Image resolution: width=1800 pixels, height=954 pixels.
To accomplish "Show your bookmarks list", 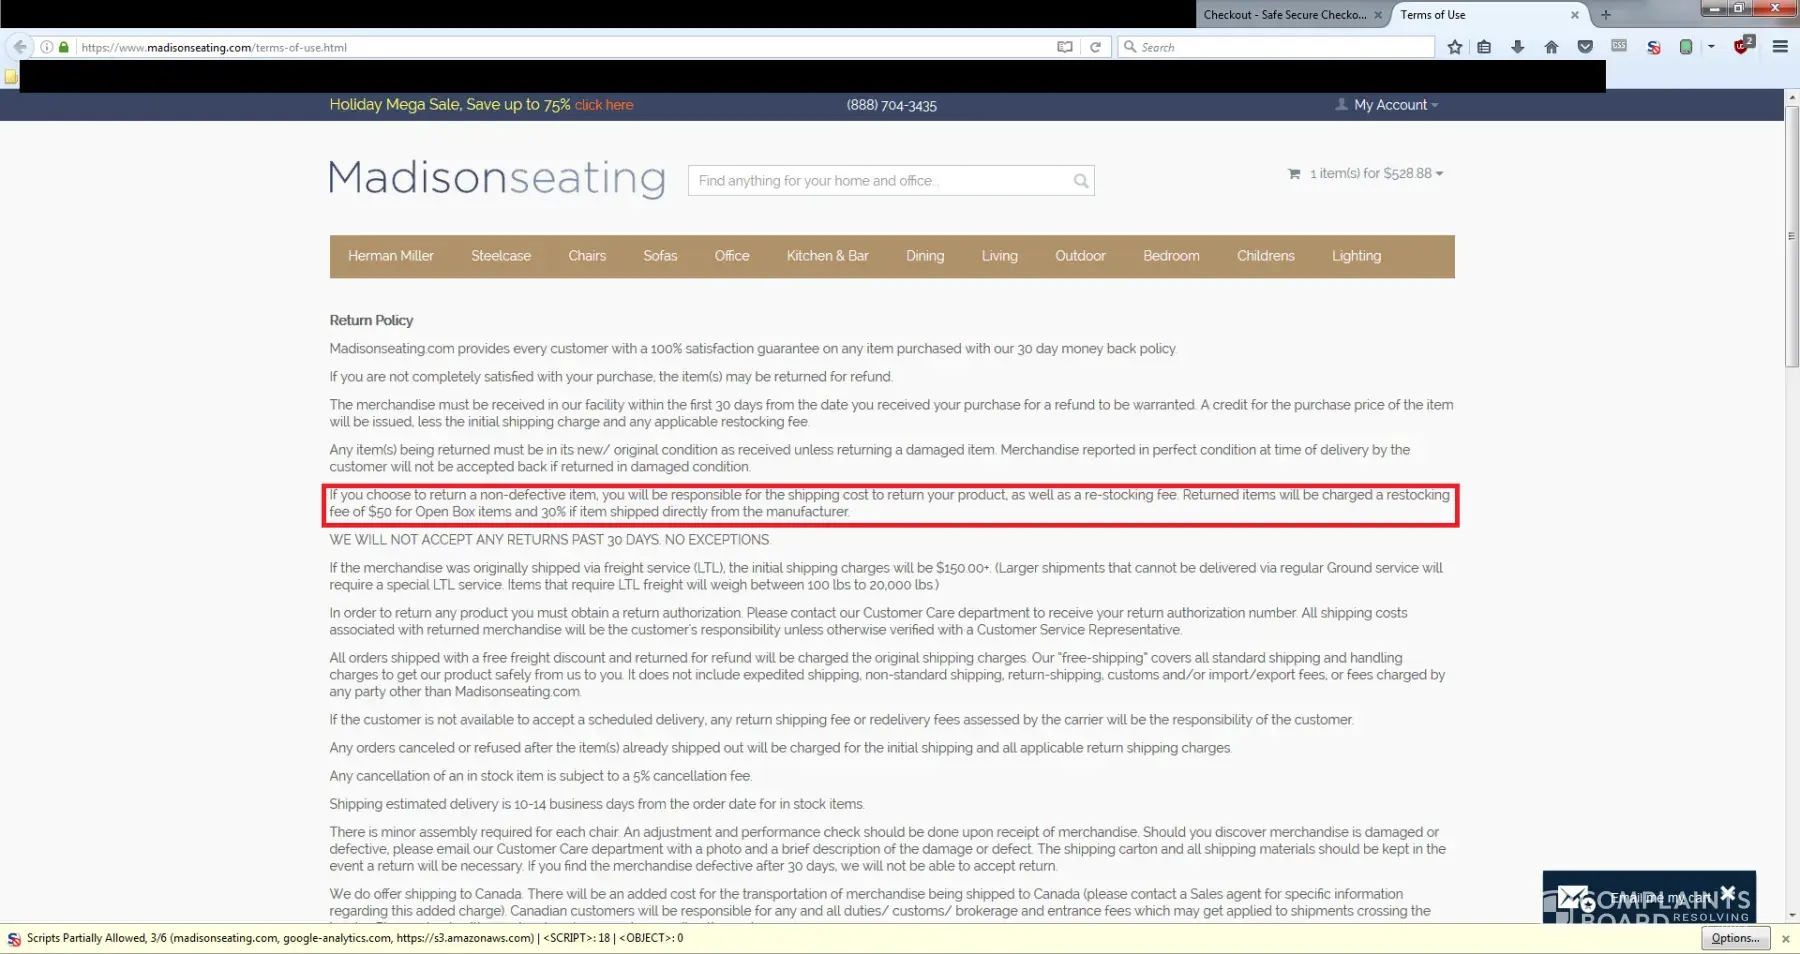I will tap(1485, 47).
